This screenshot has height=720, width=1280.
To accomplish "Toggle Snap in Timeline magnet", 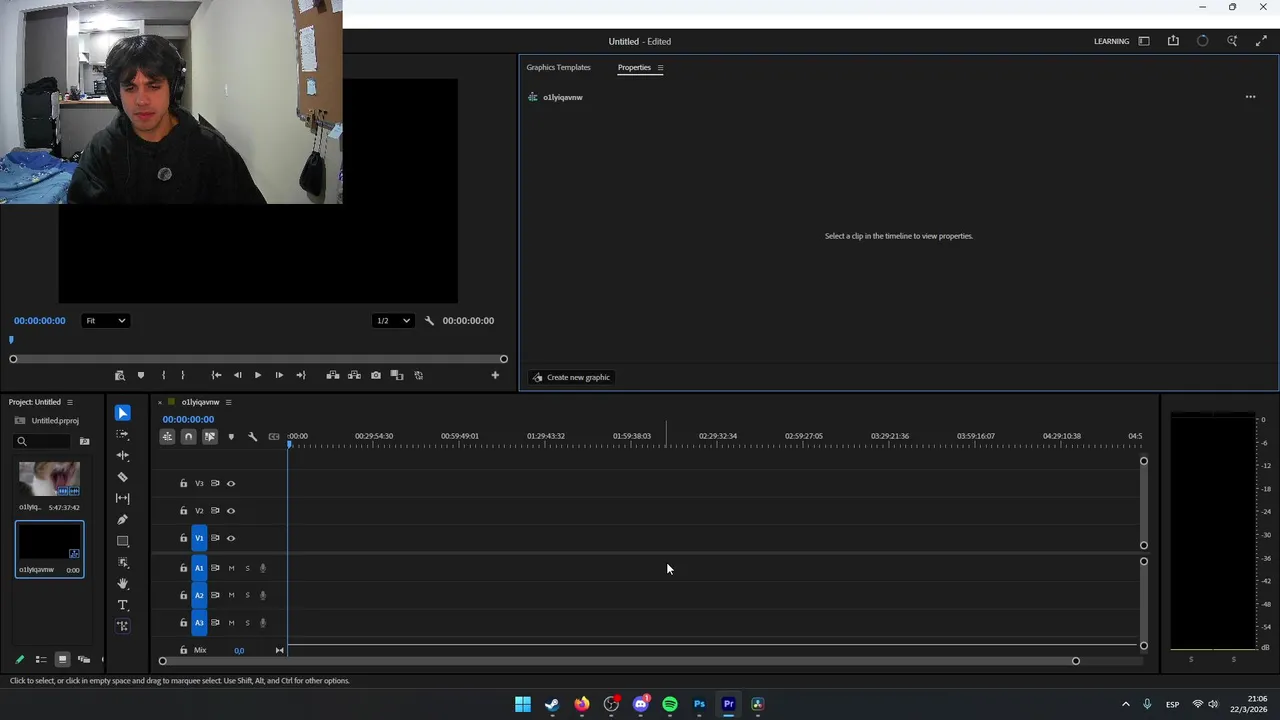I will (x=188, y=436).
